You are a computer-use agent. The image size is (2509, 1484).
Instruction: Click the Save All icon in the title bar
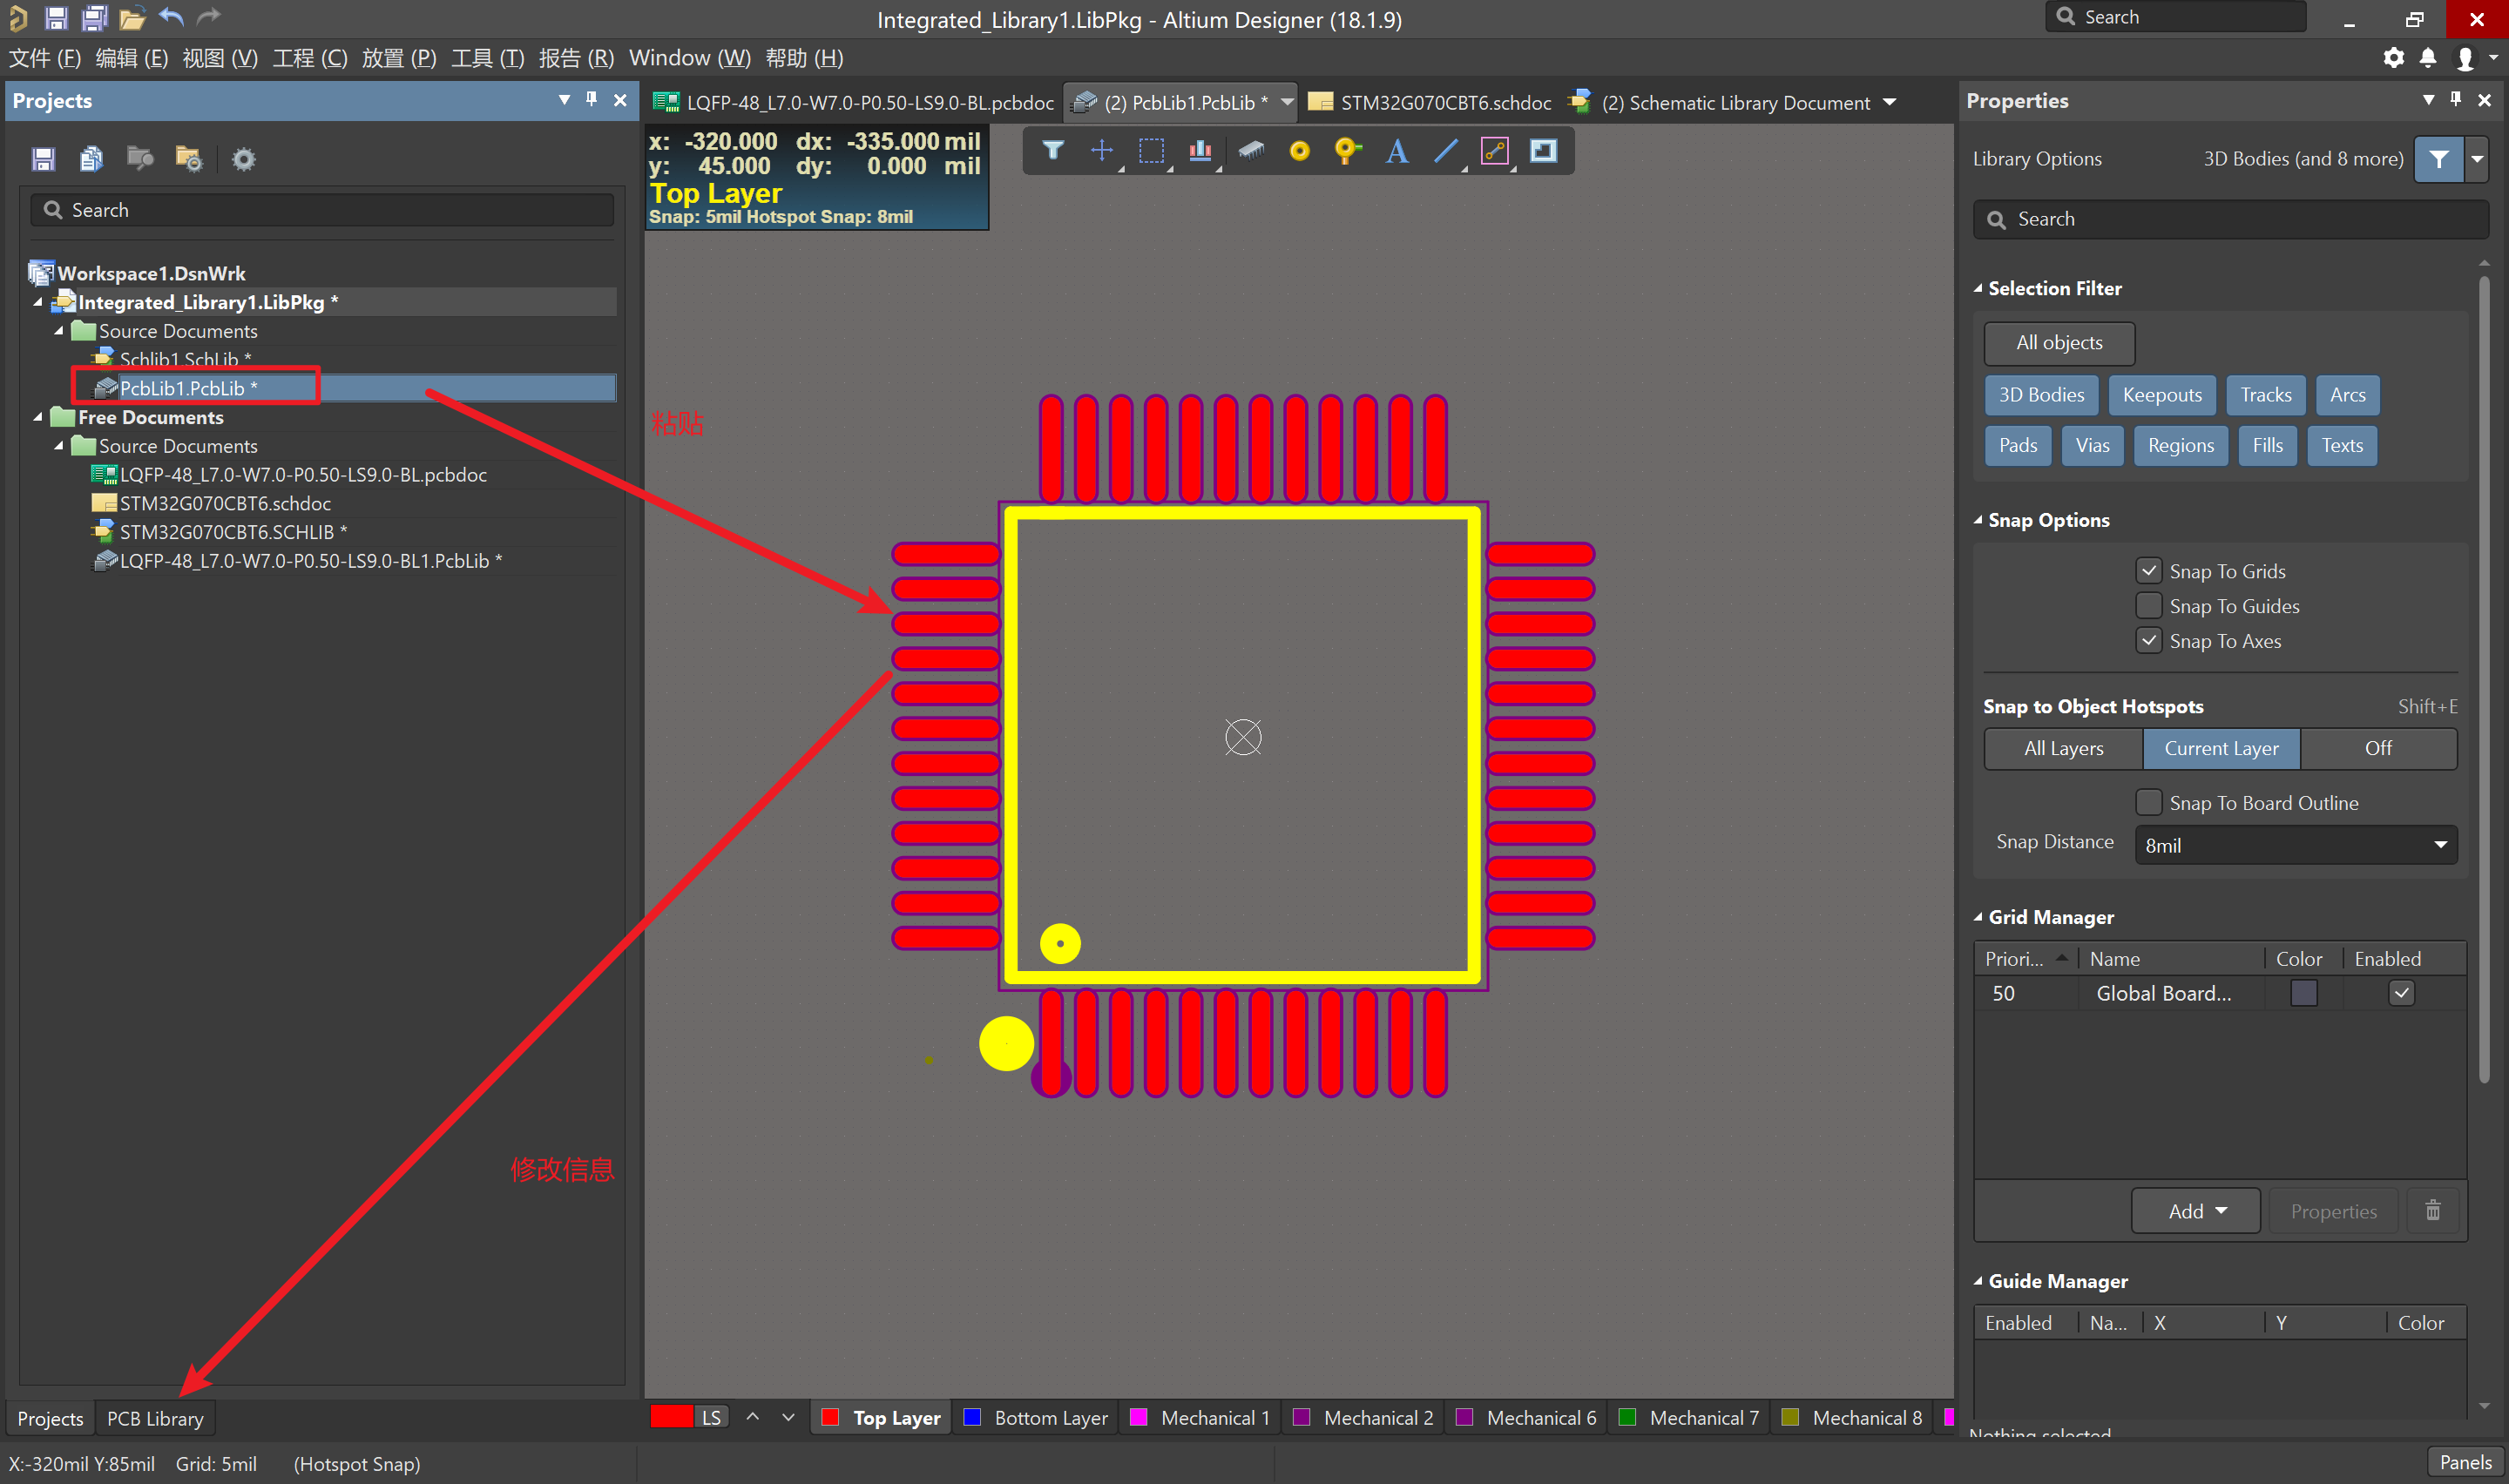(x=94, y=17)
